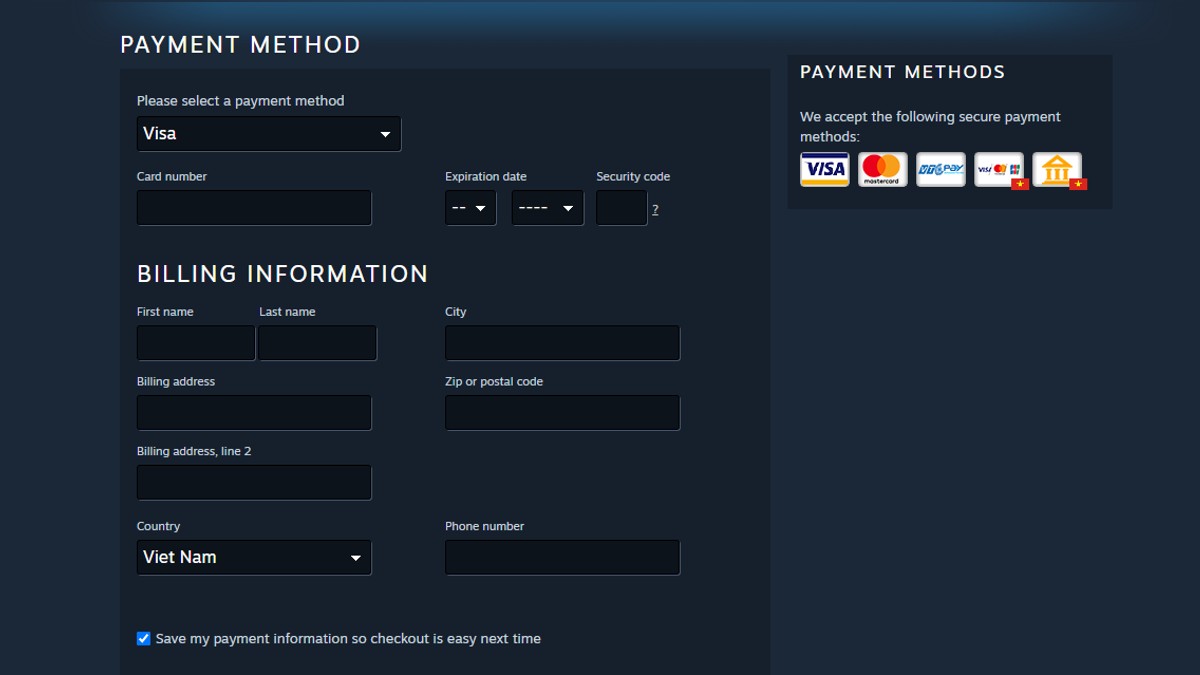Uncheck Save my payment information checkbox
1200x675 pixels.
click(144, 638)
